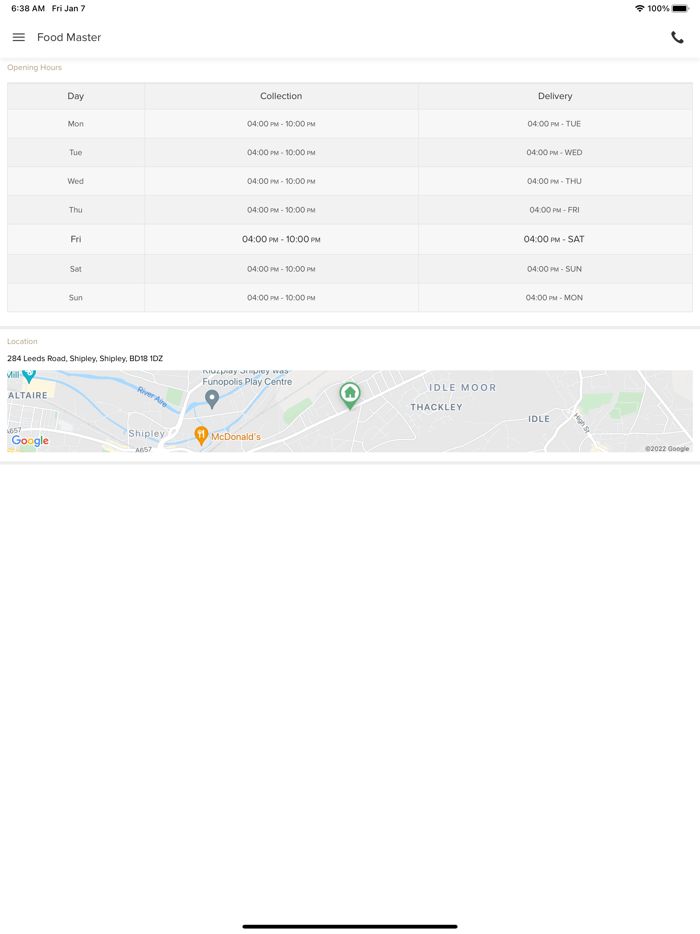This screenshot has width=700, height=934.
Task: Tap Sunday's delivery hours cell
Action: click(x=555, y=298)
